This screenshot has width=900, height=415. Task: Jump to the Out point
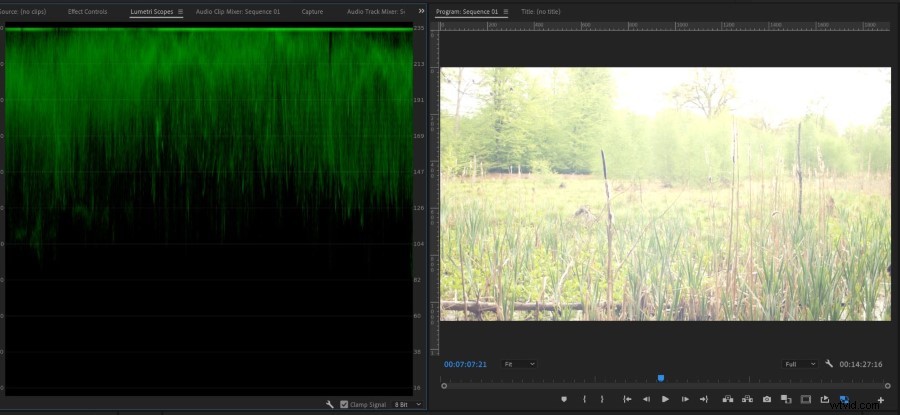pos(704,399)
